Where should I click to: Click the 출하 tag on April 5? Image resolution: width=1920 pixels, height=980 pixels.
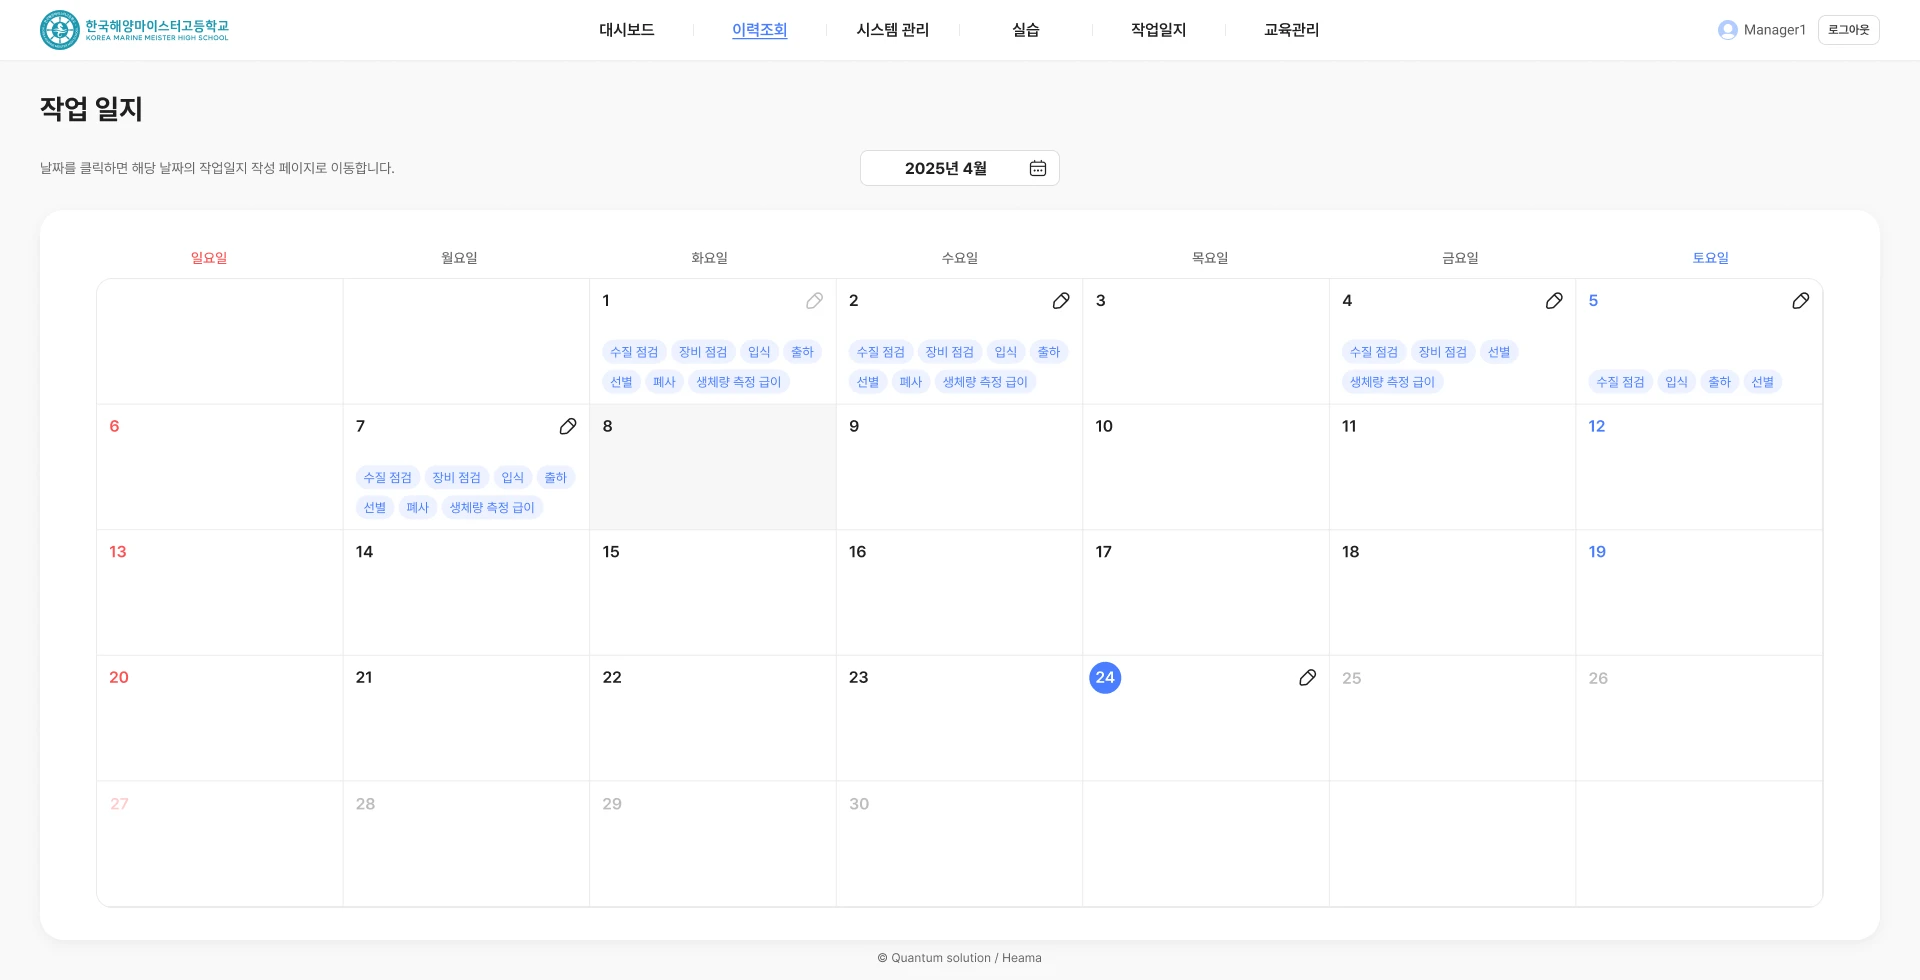point(1720,382)
